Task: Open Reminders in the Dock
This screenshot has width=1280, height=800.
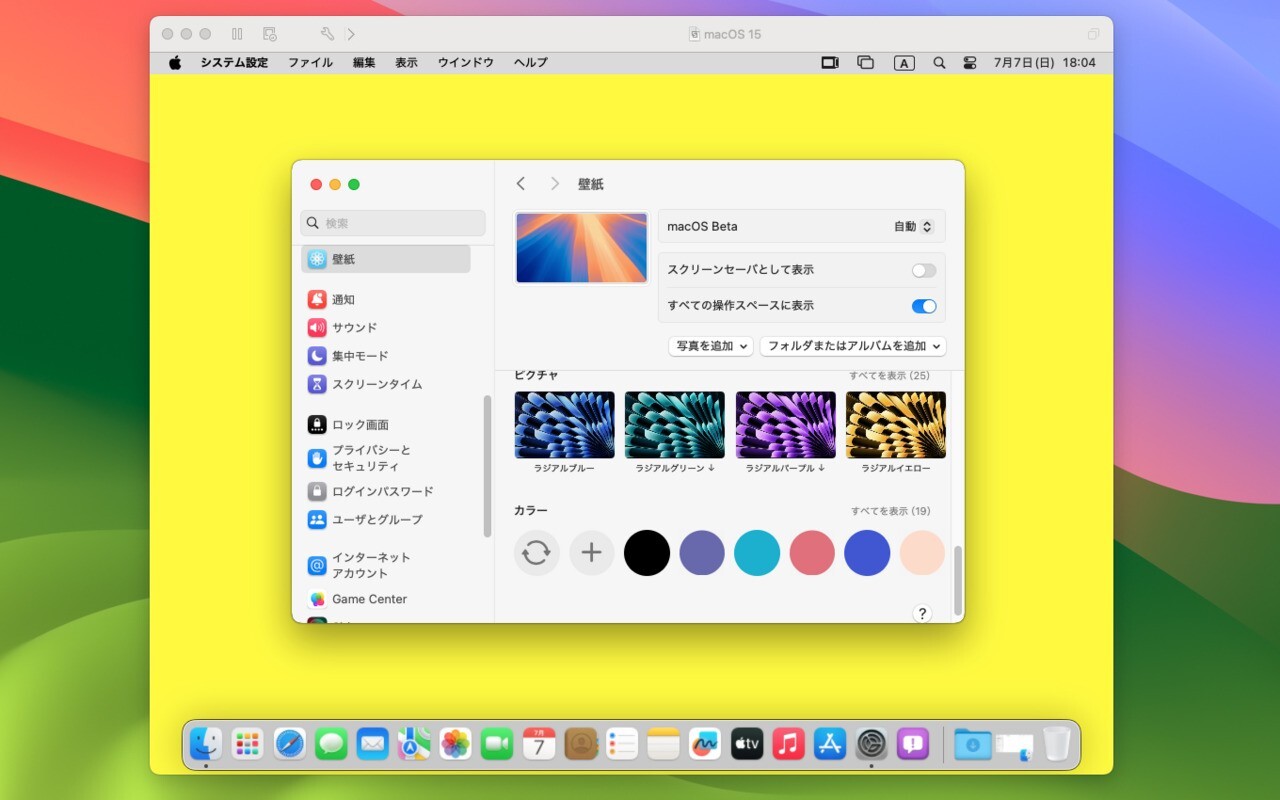Action: [x=622, y=743]
